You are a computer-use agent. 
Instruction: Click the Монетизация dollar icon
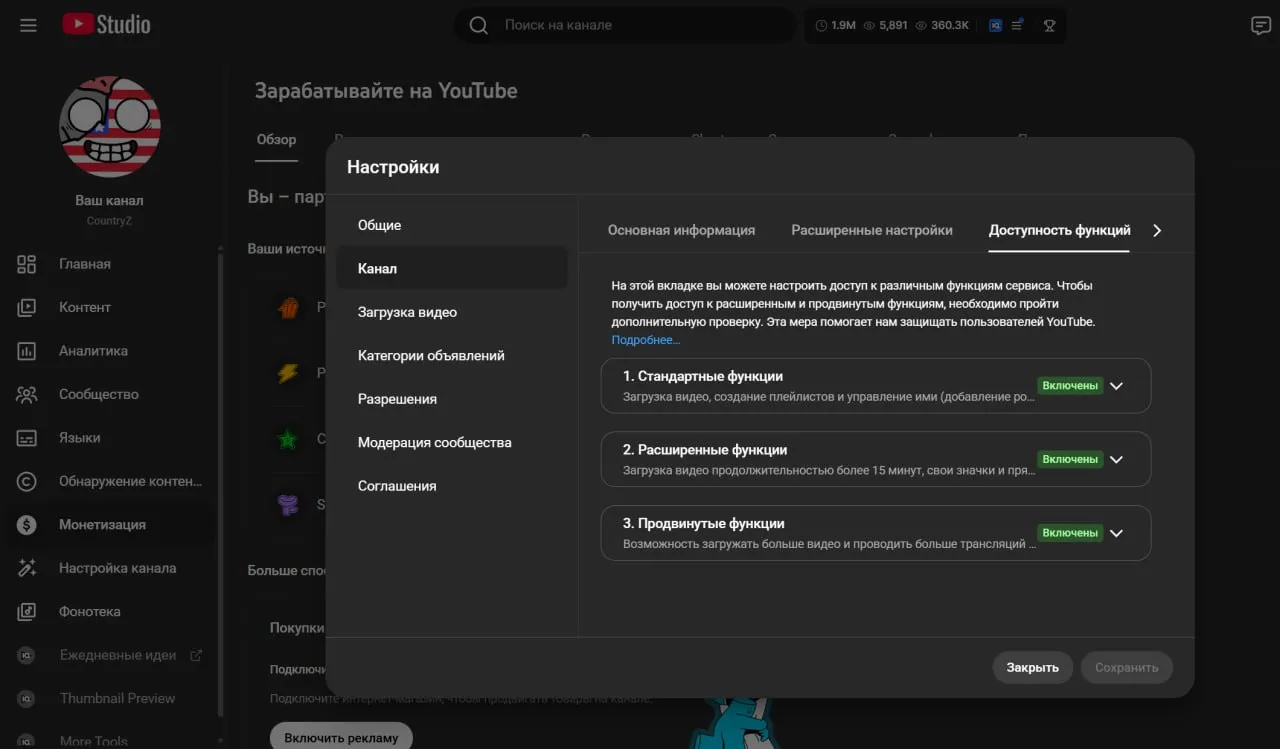(27, 524)
